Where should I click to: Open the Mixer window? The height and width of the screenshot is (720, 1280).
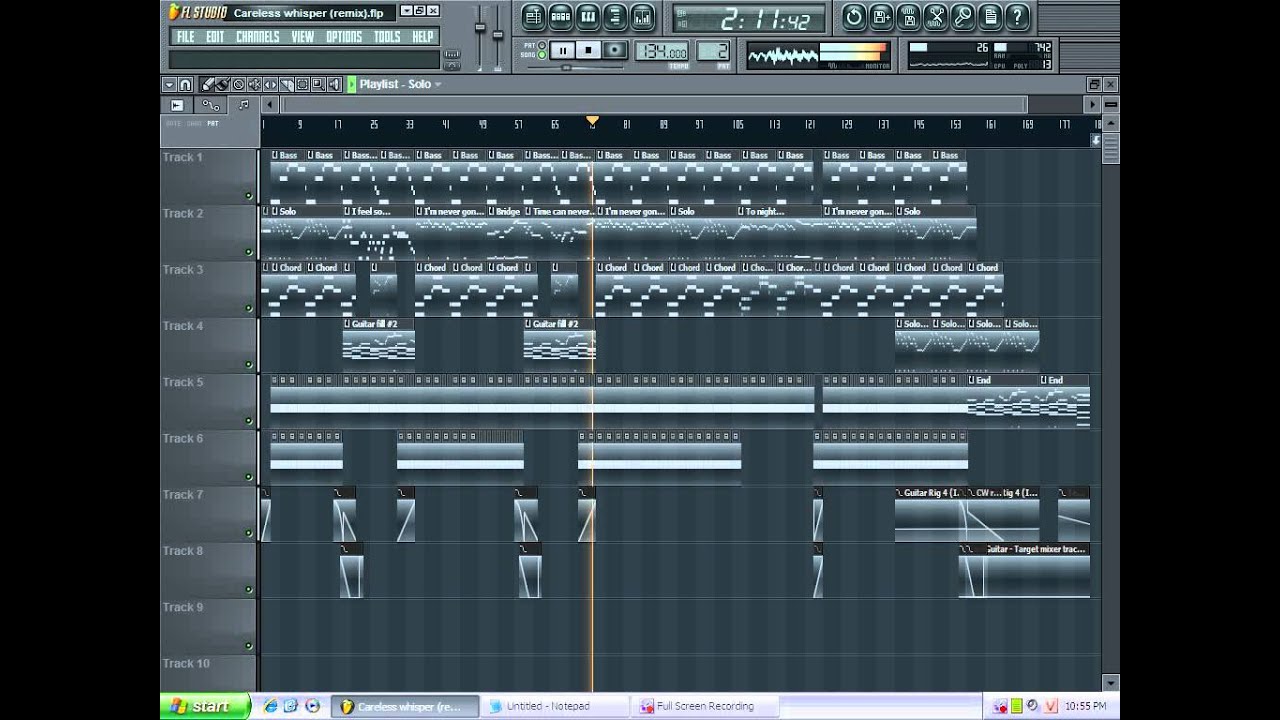point(643,16)
